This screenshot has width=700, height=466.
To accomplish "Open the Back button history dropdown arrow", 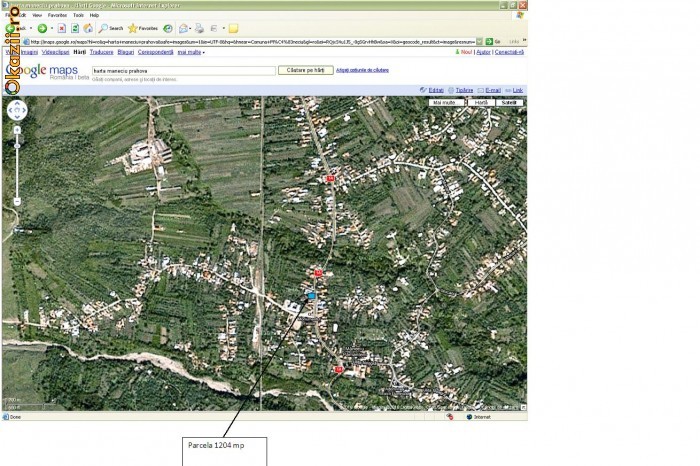I will tap(31, 29).
